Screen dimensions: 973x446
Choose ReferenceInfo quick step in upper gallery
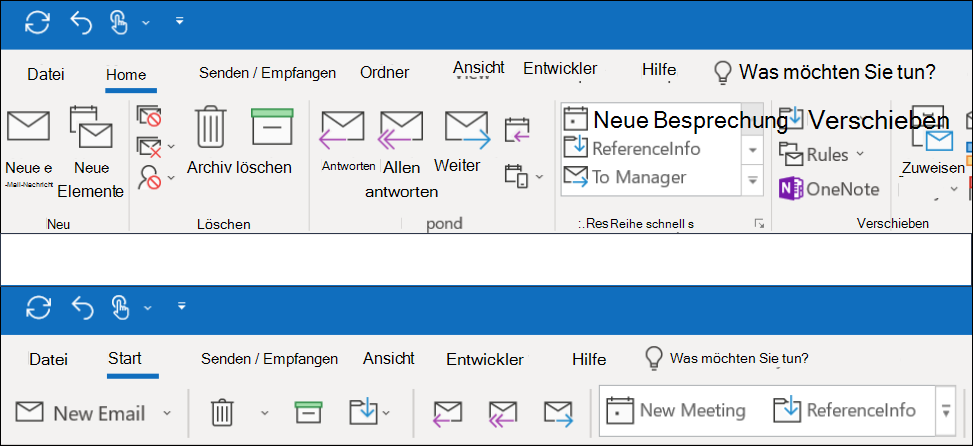tap(632, 149)
